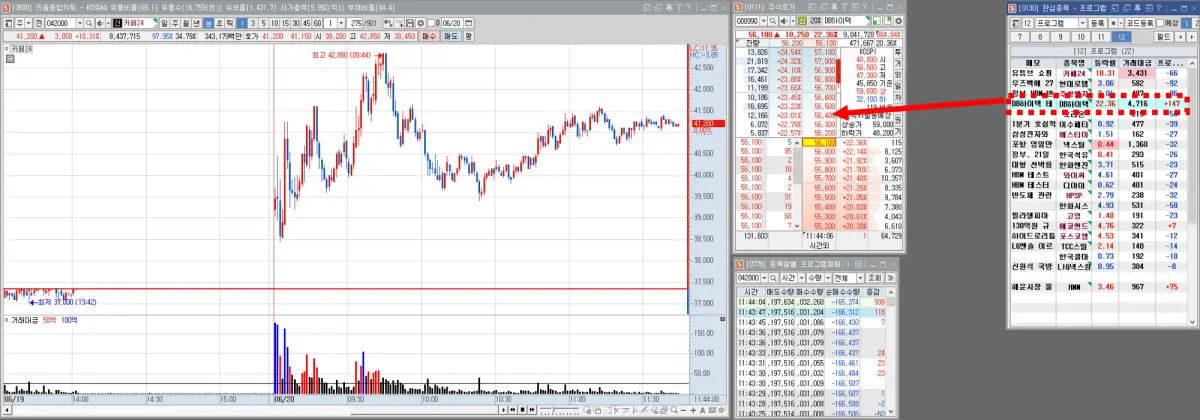Switch to group tab 8 in 관심종목
The width and height of the screenshot is (1200, 420).
1040,37
